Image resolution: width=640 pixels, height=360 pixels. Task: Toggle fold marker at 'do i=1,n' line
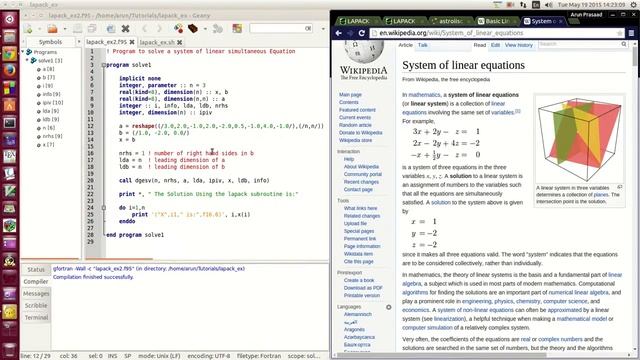click(x=104, y=208)
